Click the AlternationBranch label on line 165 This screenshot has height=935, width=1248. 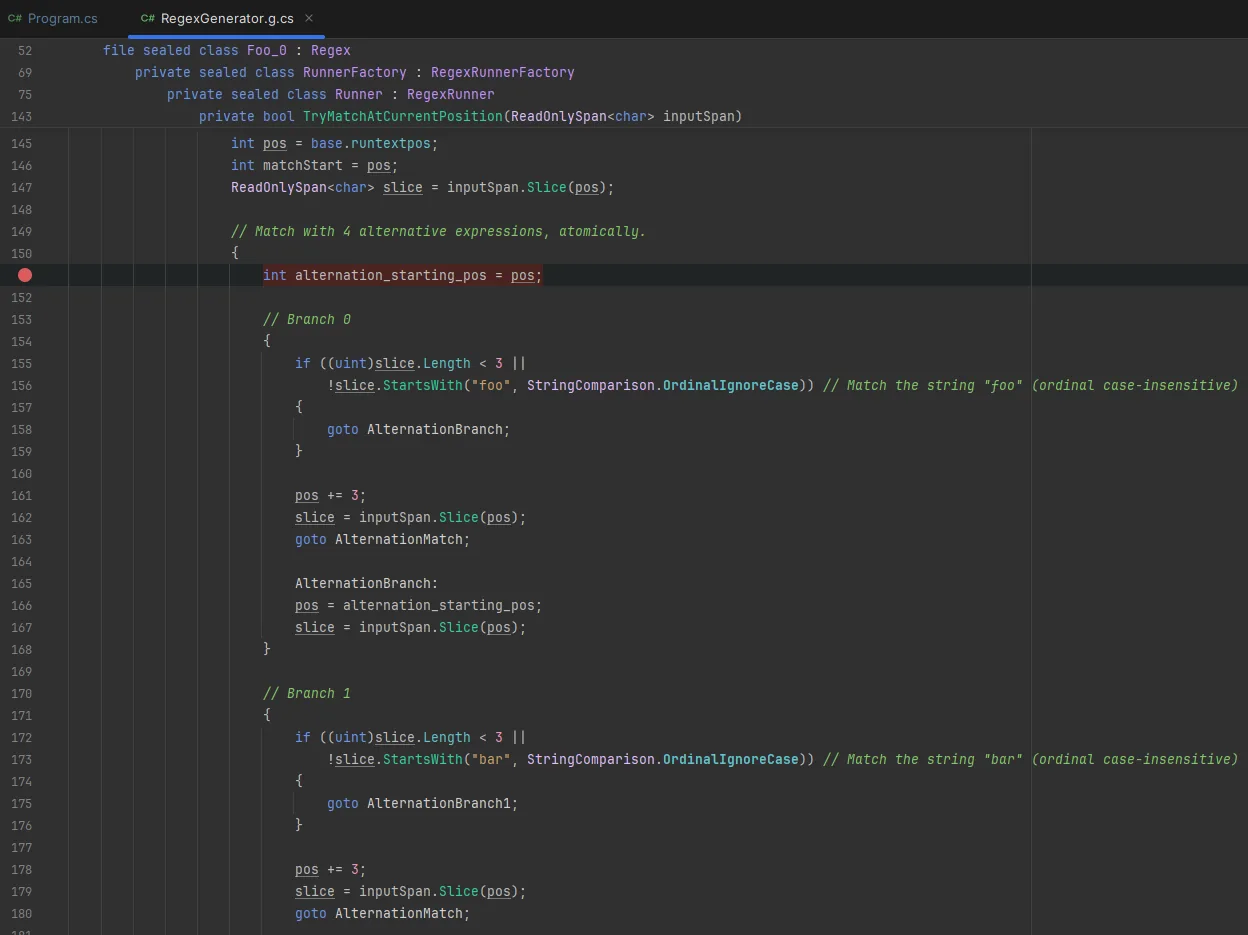pyautogui.click(x=365, y=583)
